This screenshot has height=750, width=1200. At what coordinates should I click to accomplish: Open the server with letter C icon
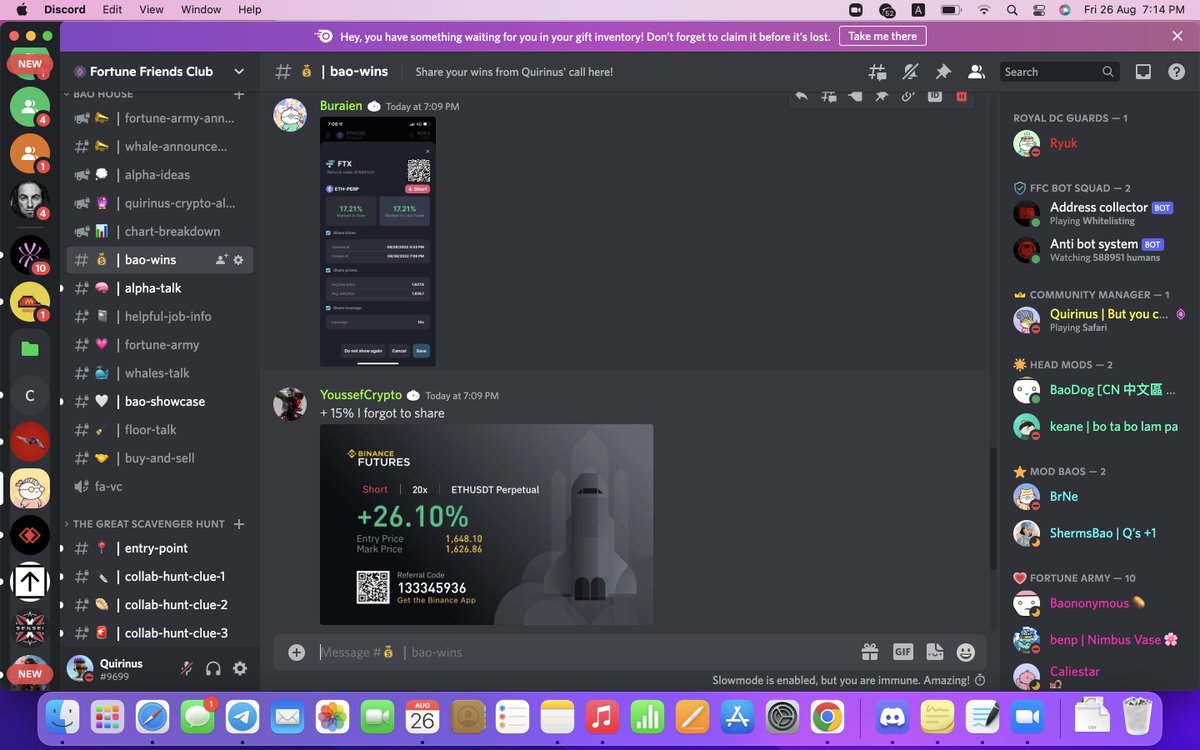(x=30, y=395)
